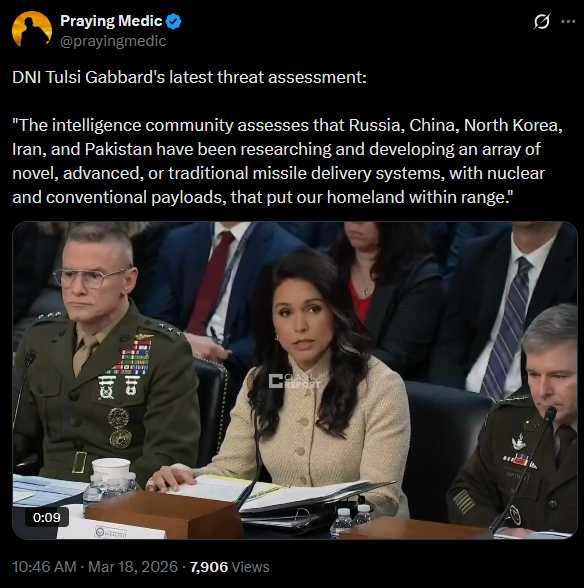Screen dimensions: 584x588
Task: Click the blue verified checkmark badge
Action: tap(173, 21)
